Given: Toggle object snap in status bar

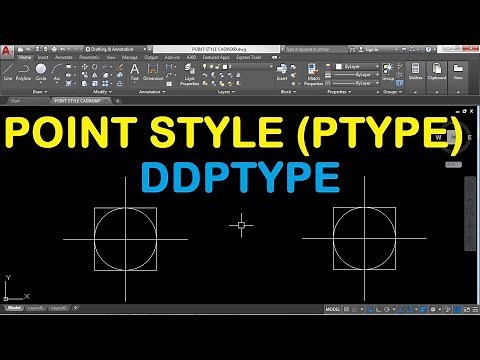Looking at the screenshot, I should click(410, 309).
